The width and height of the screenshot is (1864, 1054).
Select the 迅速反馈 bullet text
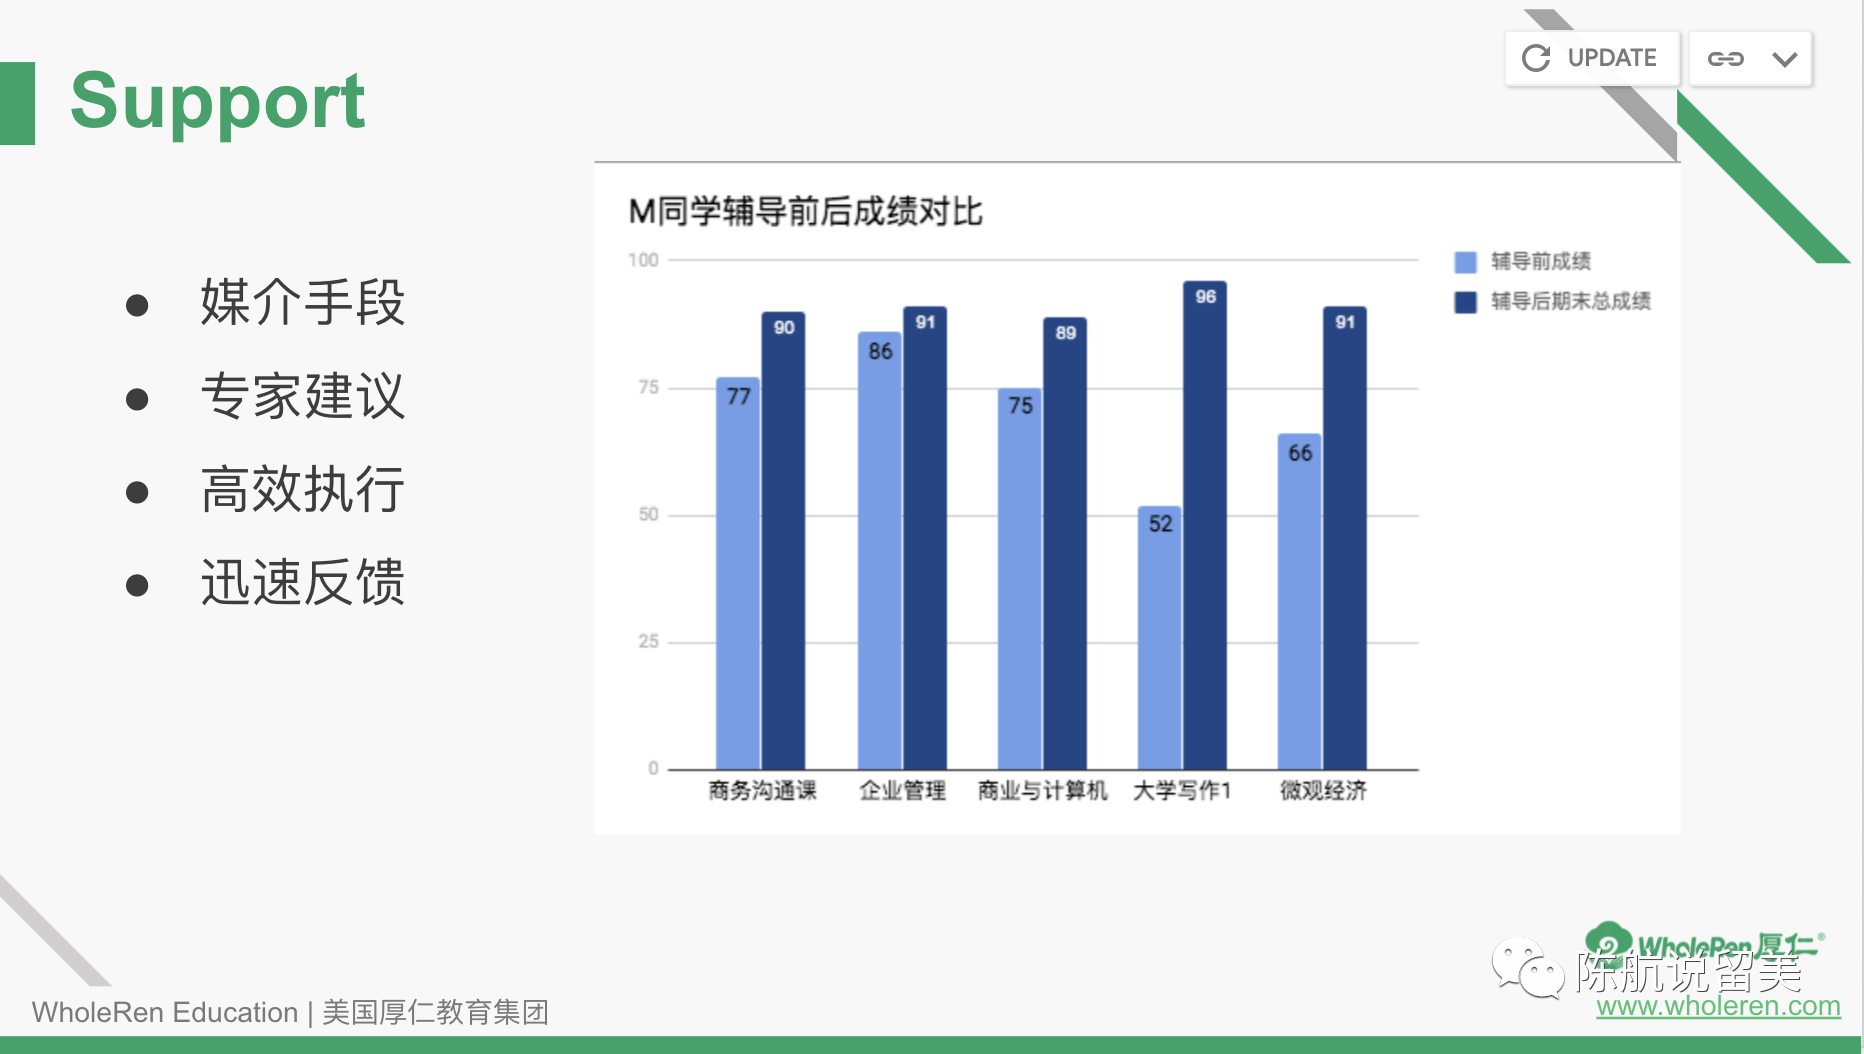[302, 583]
